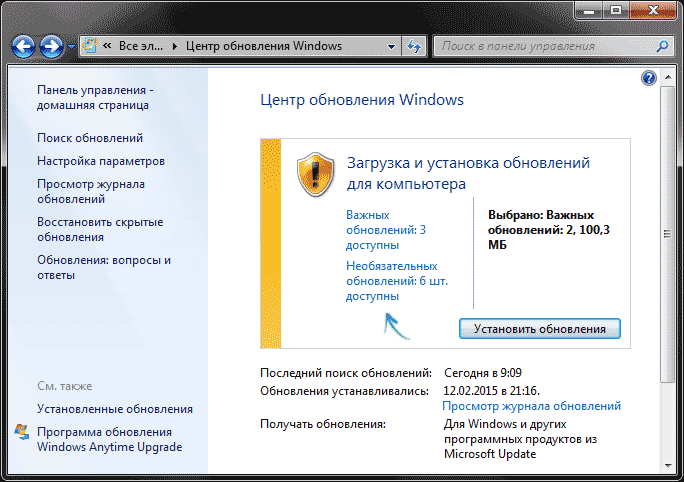Click "Загрузка и установка обновлений для компьютера" heading

(468, 173)
